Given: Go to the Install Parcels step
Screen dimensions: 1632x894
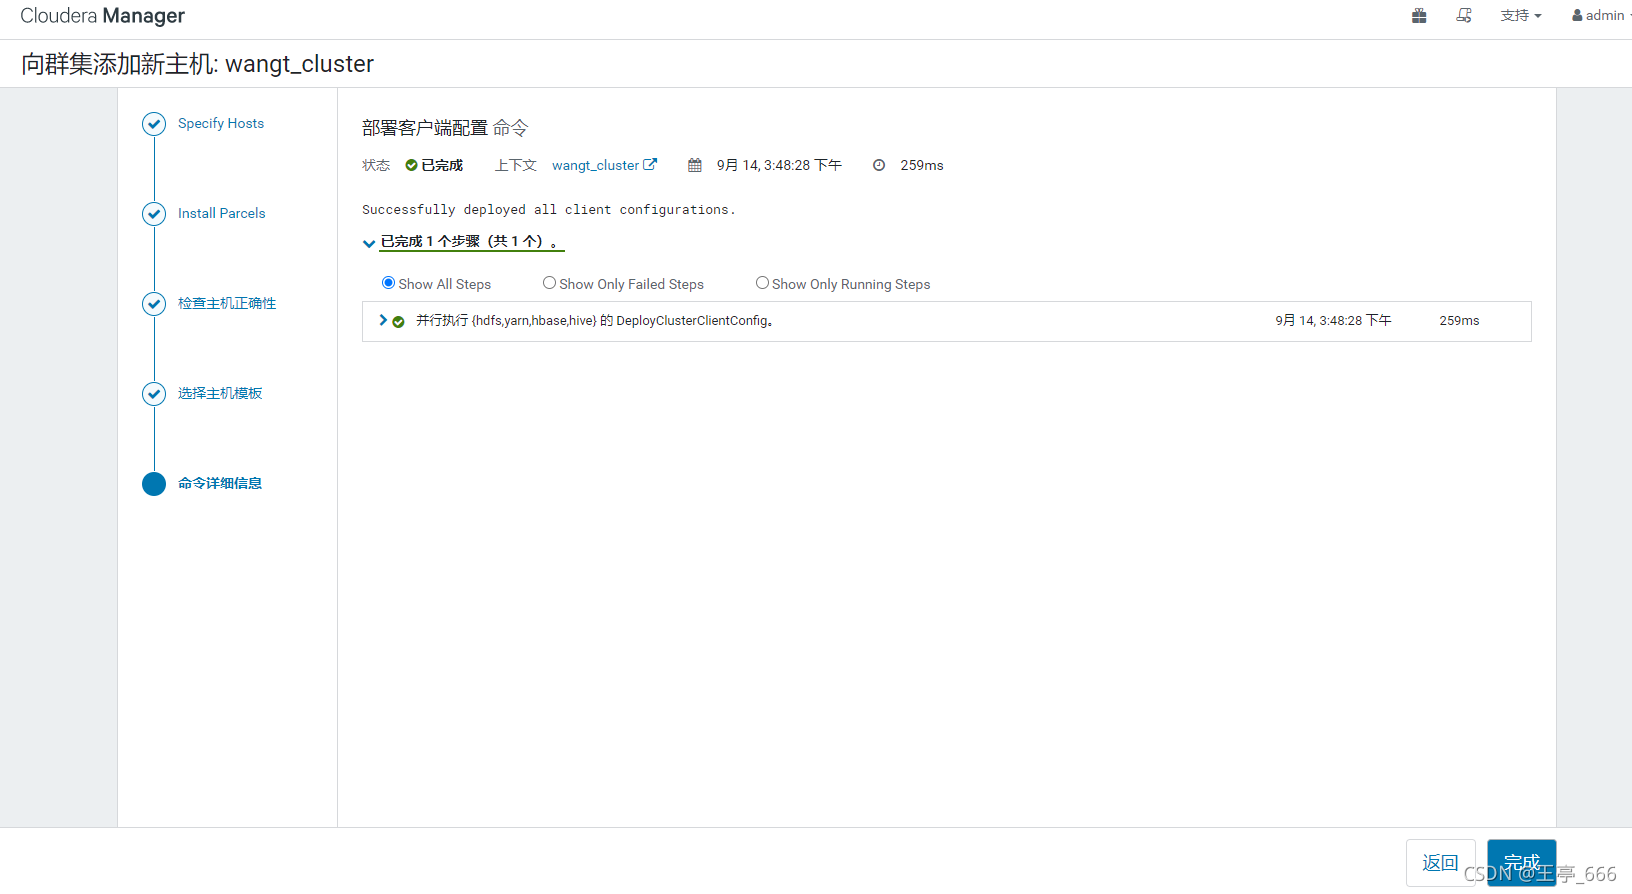Looking at the screenshot, I should click(222, 214).
